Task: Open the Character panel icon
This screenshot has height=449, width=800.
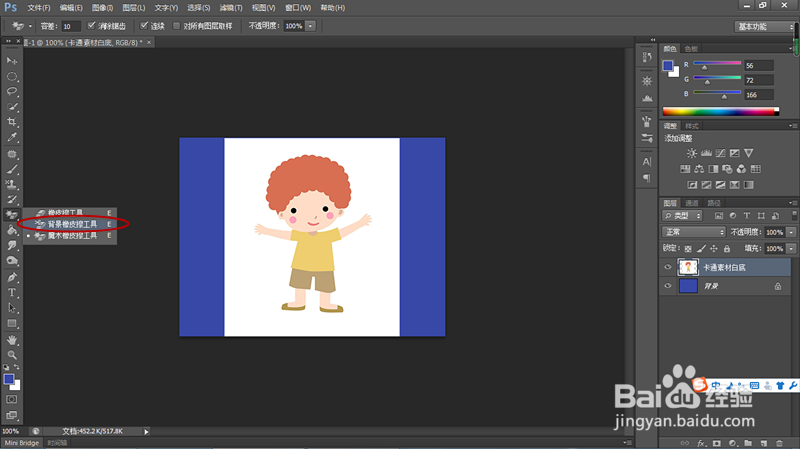Action: coord(647,162)
